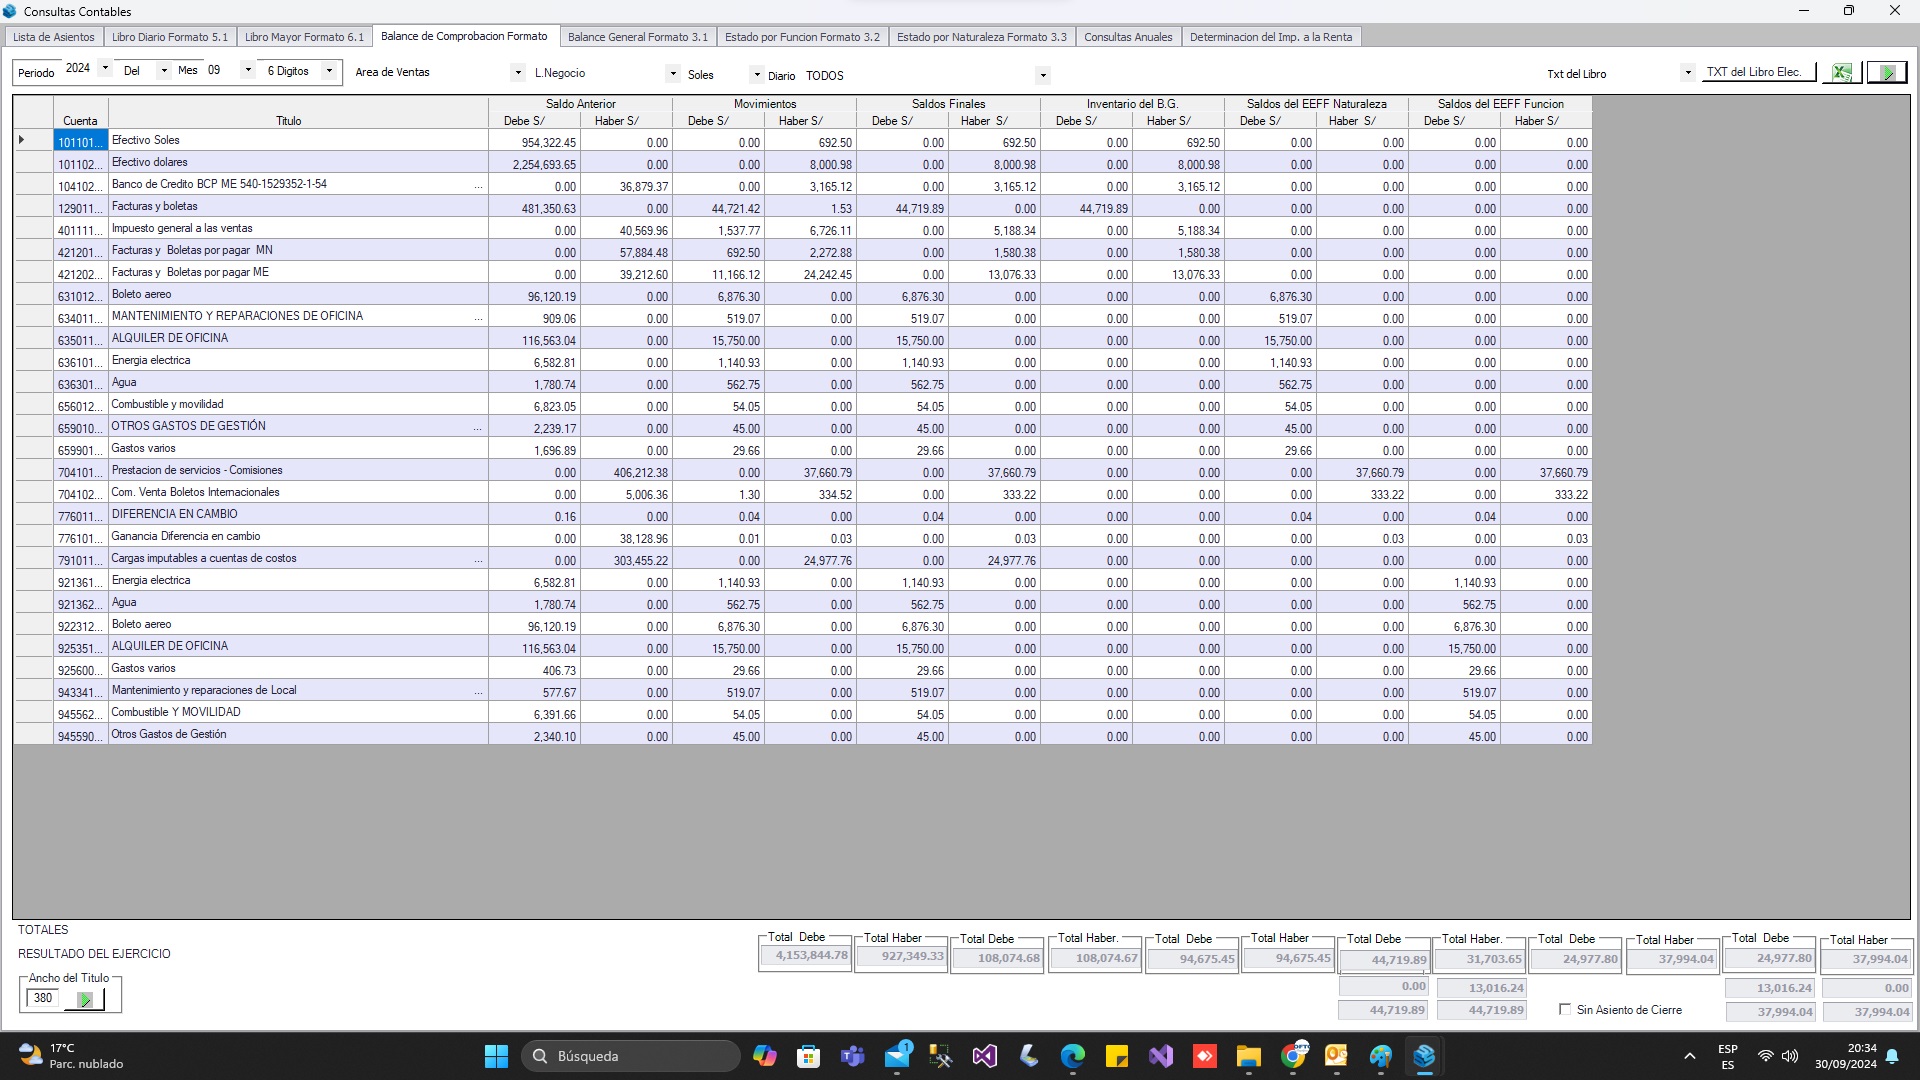
Task: Enable the Sin Asiento de Cierre checkbox
Action: (1565, 1010)
